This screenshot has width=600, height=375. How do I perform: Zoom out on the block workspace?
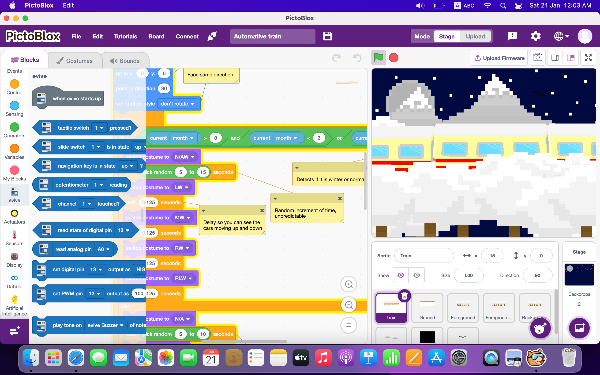[x=349, y=305]
